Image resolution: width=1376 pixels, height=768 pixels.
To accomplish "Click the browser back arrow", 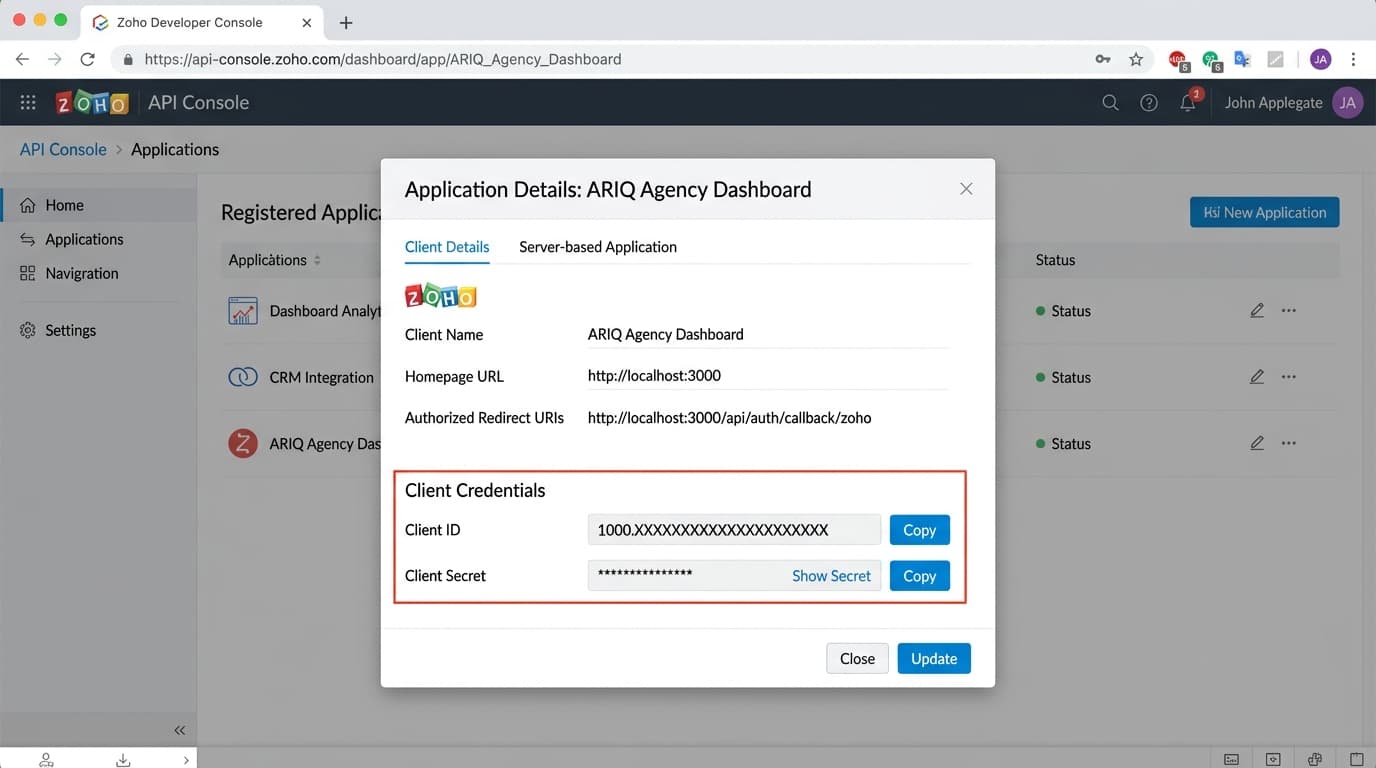I will coord(23,59).
